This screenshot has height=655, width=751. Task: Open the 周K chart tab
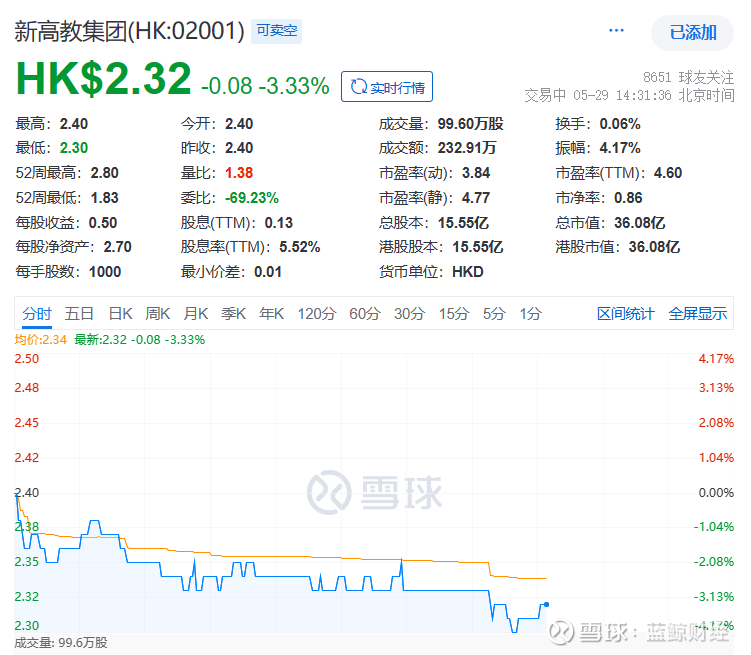click(158, 314)
